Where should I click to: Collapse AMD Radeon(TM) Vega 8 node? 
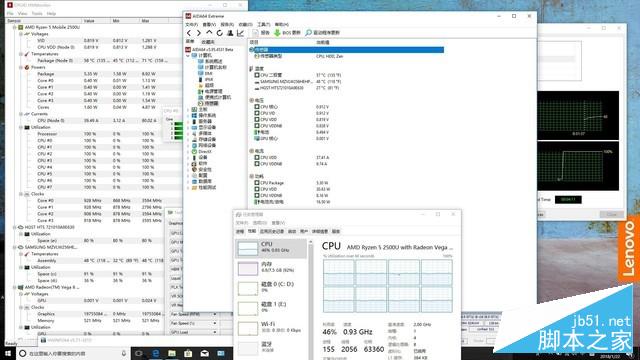(15, 287)
